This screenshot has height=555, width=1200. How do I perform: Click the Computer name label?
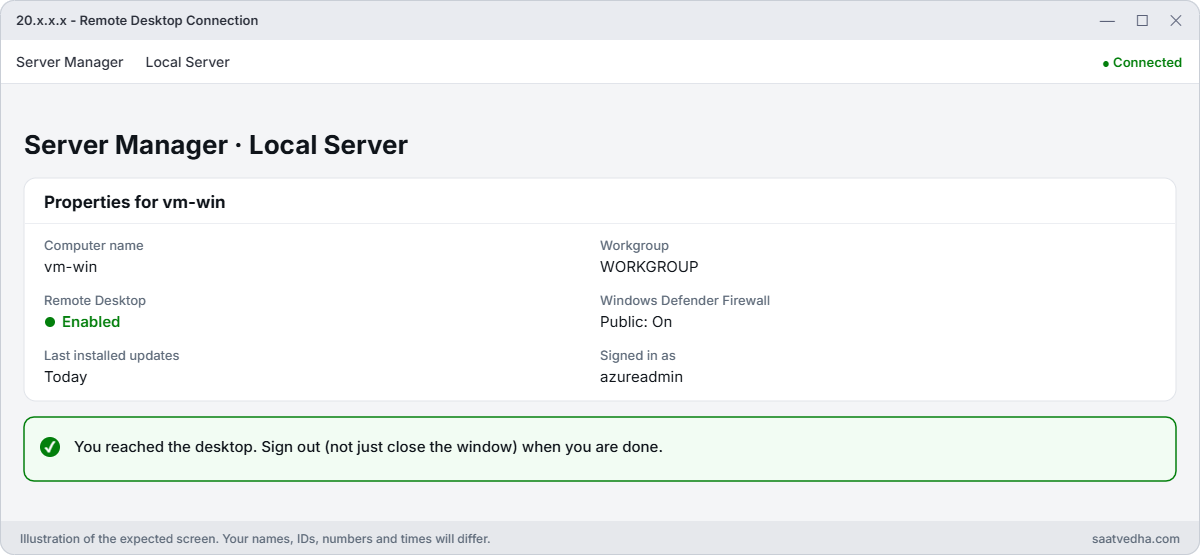click(x=93, y=245)
